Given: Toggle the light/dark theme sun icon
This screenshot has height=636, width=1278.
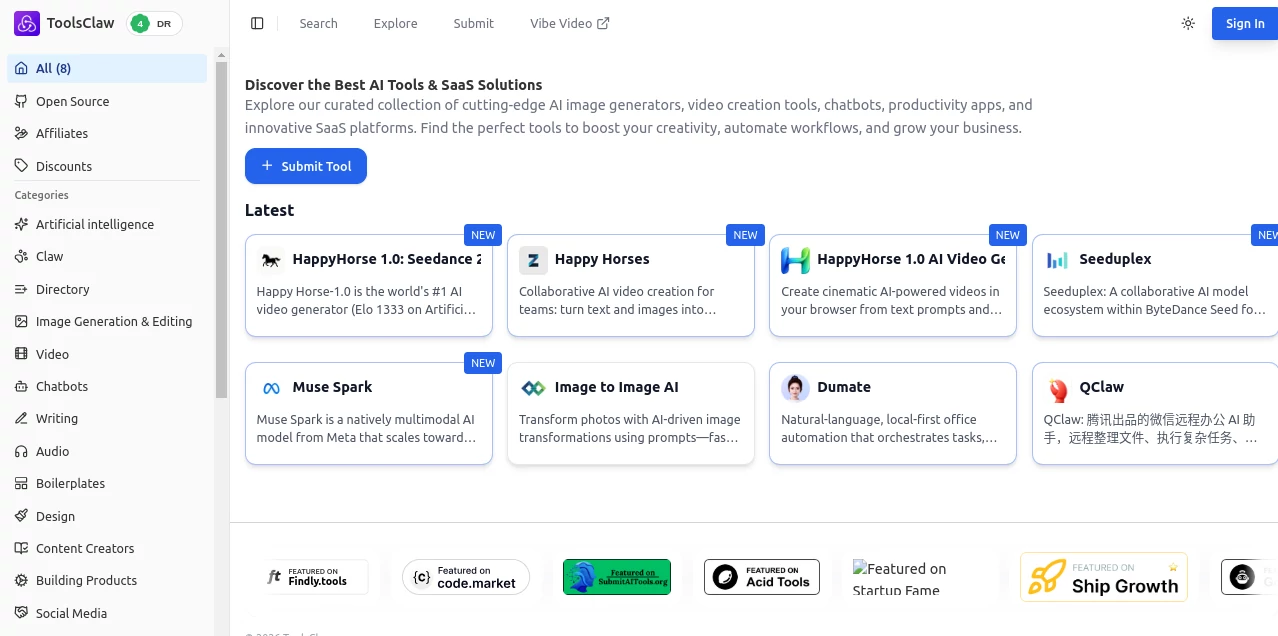Looking at the screenshot, I should (1188, 23).
